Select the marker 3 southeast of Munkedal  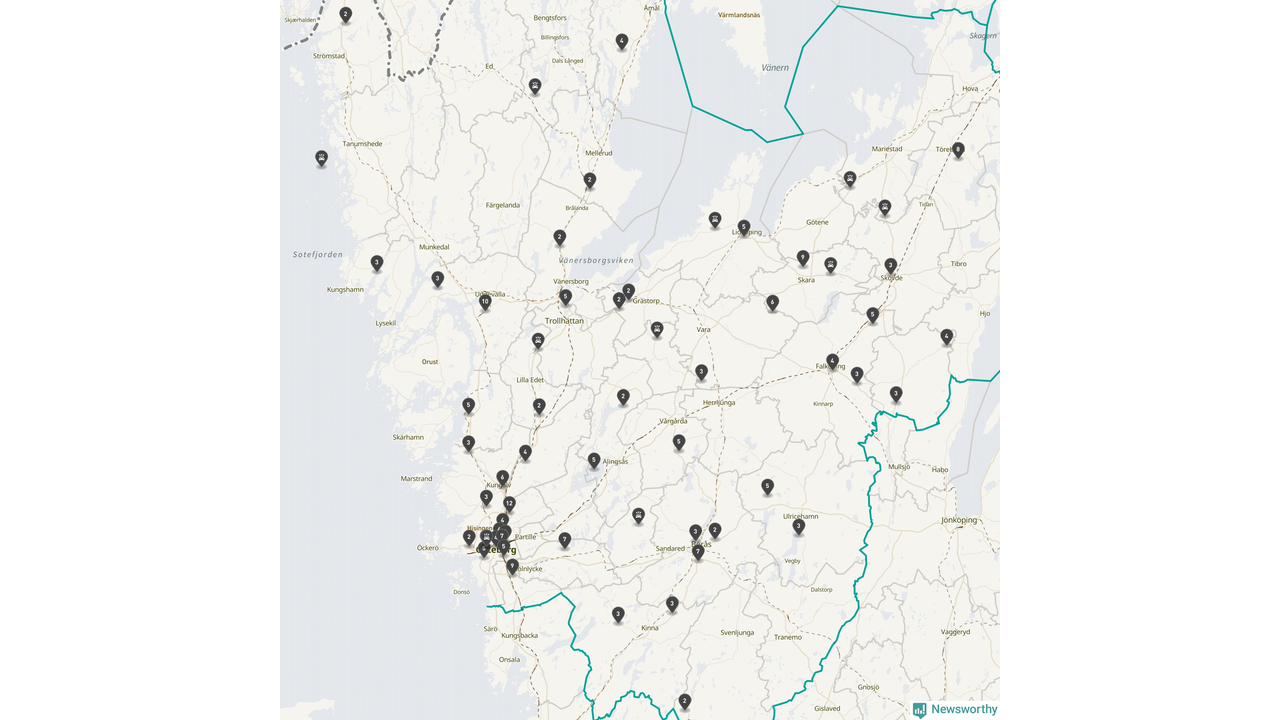pos(437,280)
